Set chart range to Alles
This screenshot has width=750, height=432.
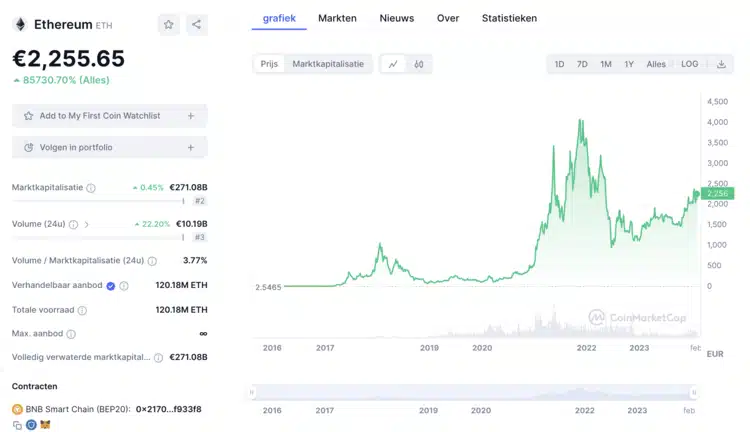coord(656,64)
